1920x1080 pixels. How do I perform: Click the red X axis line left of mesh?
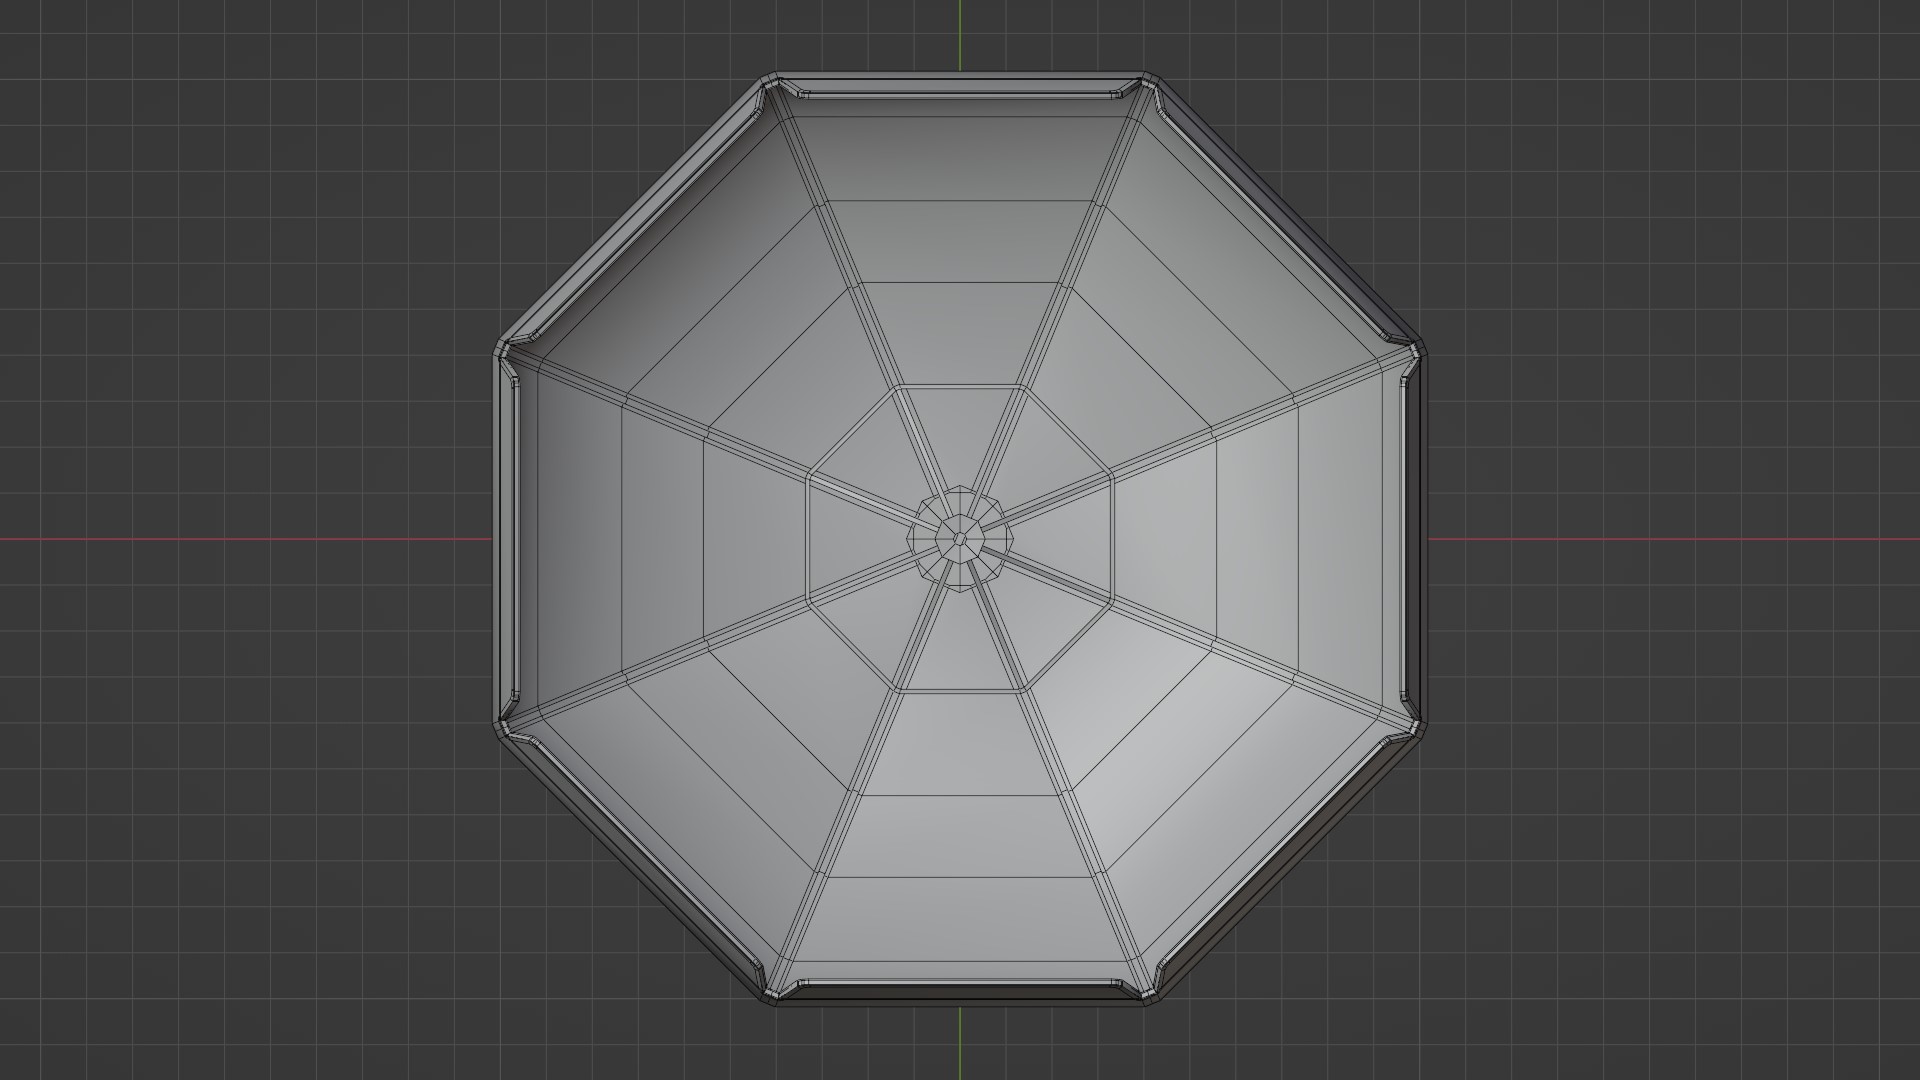point(245,539)
